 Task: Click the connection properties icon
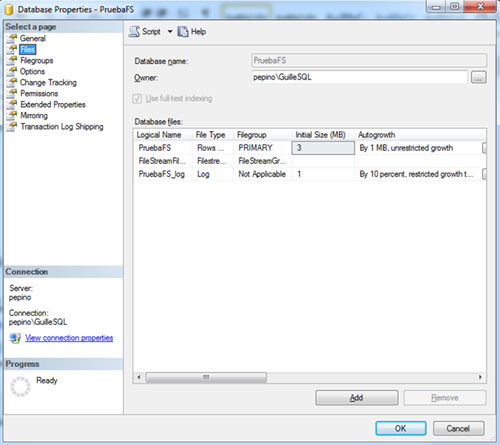[x=15, y=338]
